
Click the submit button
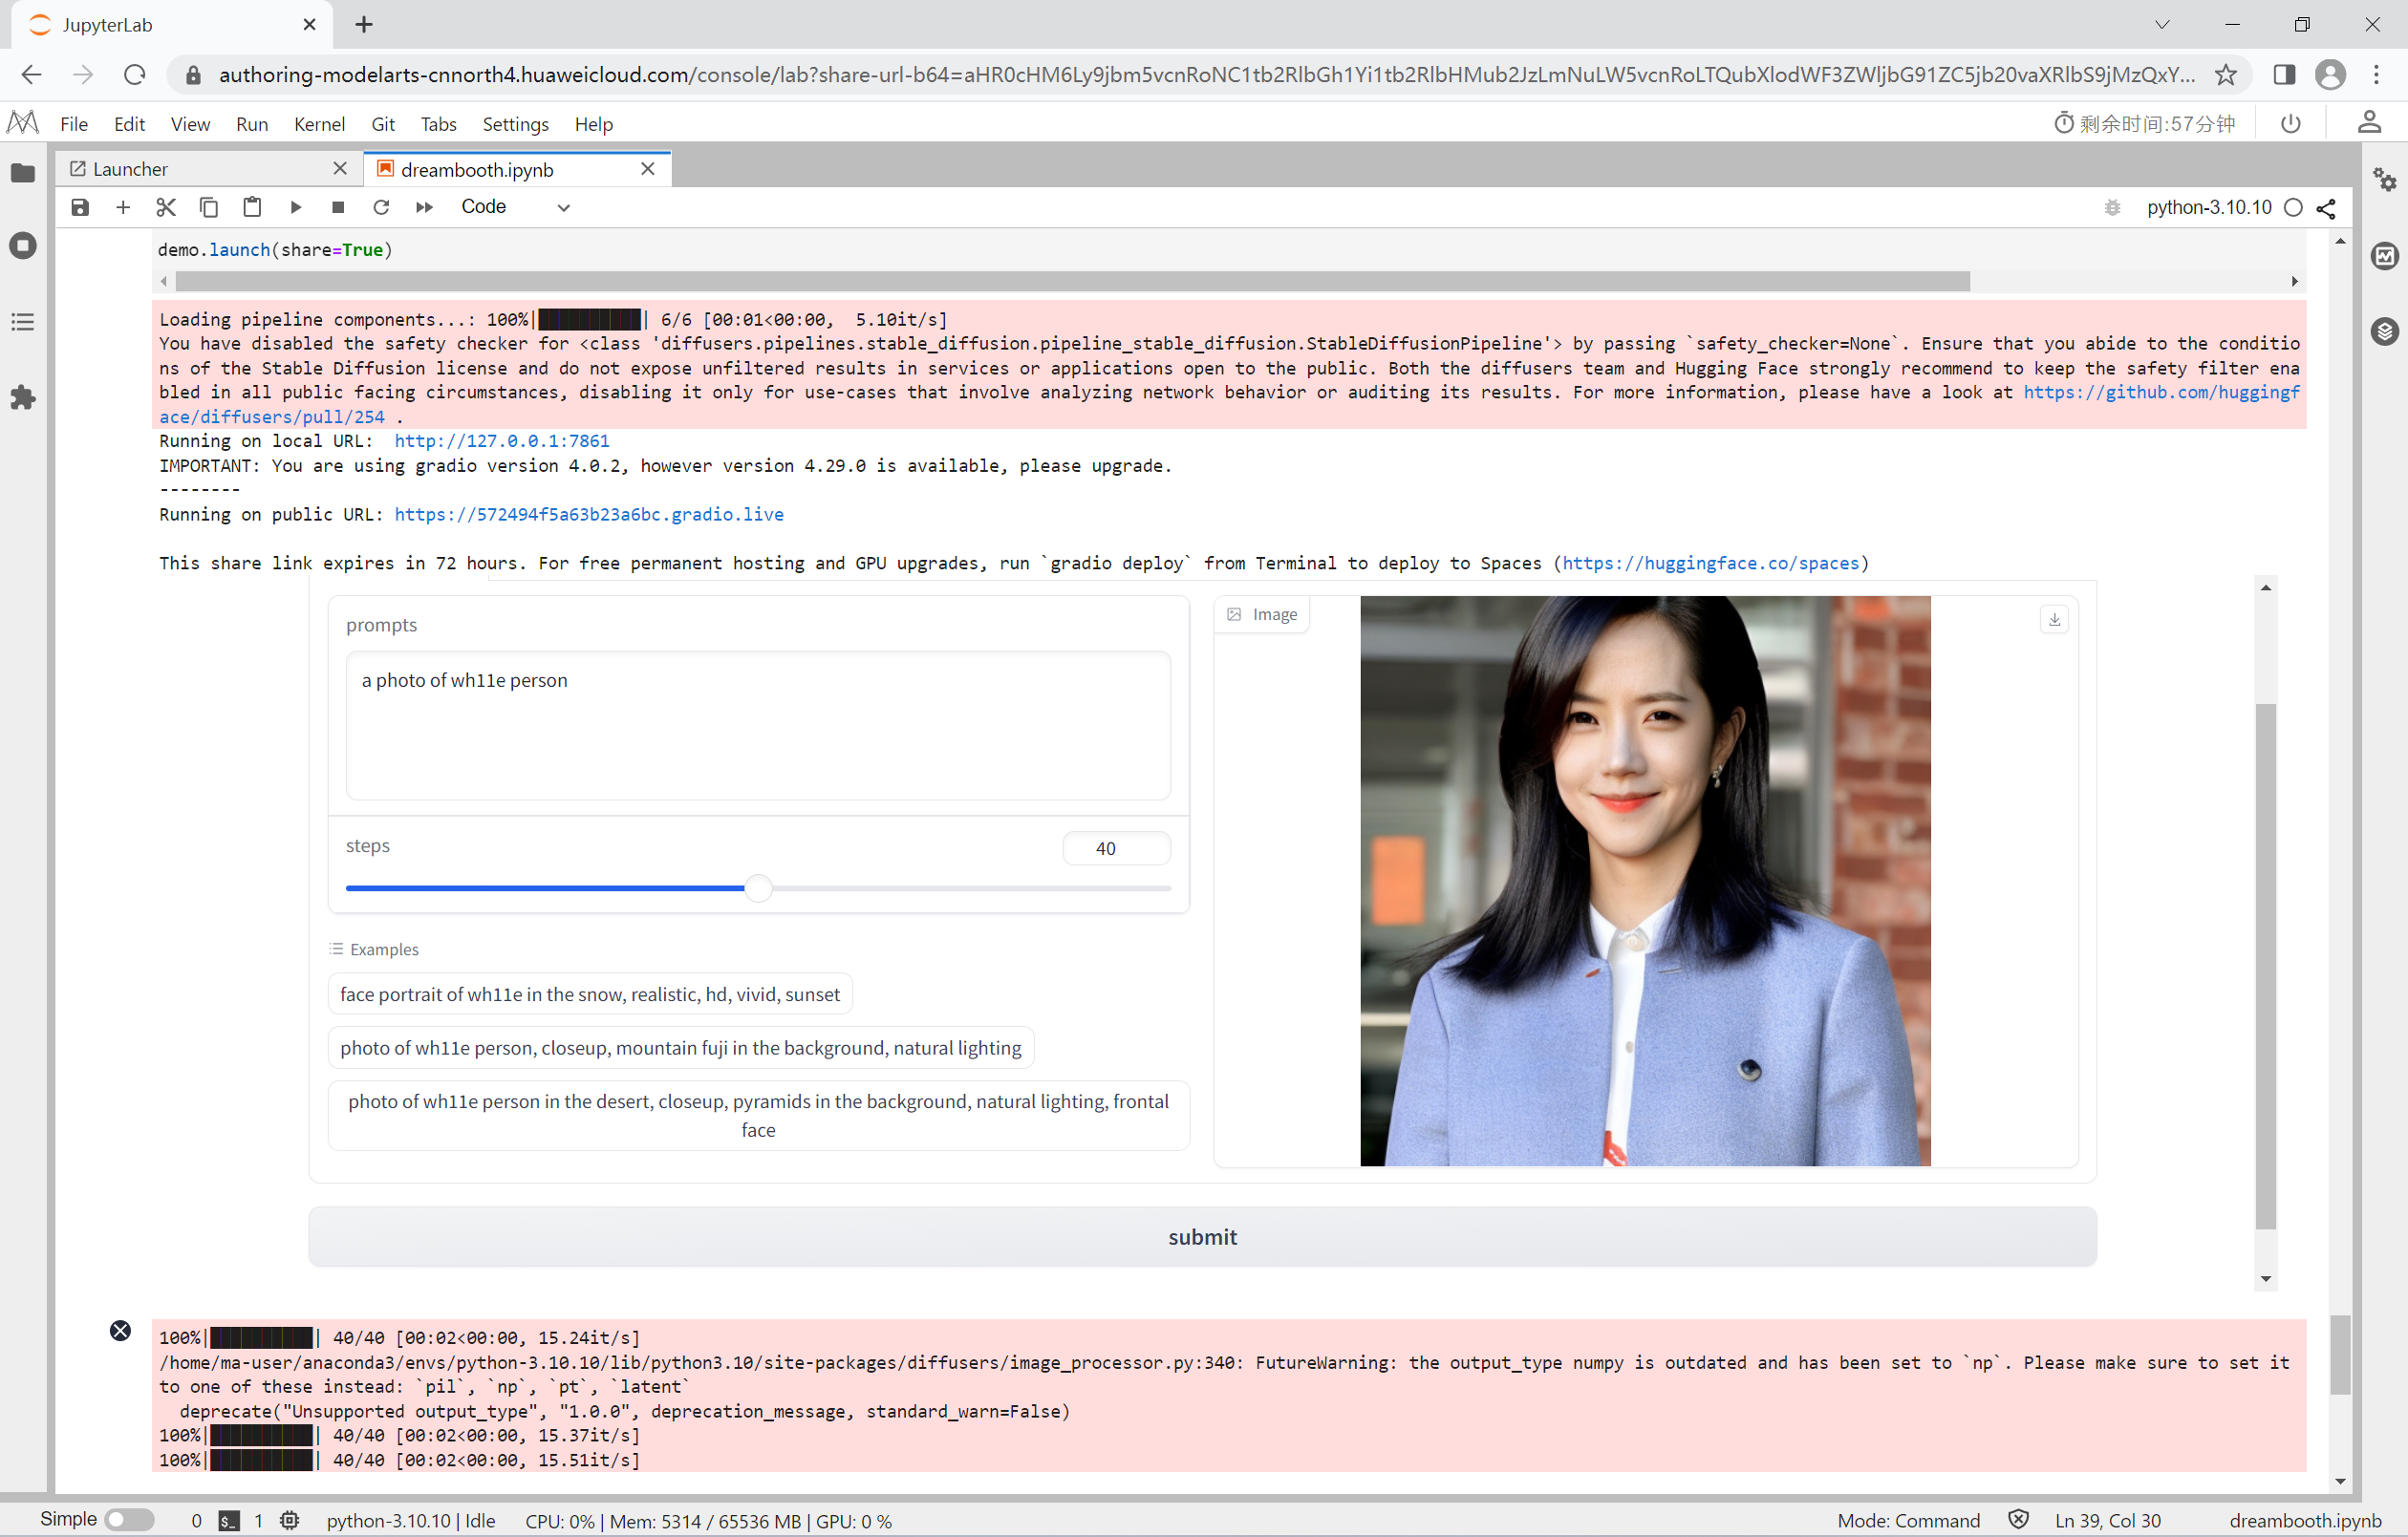pyautogui.click(x=1201, y=1236)
